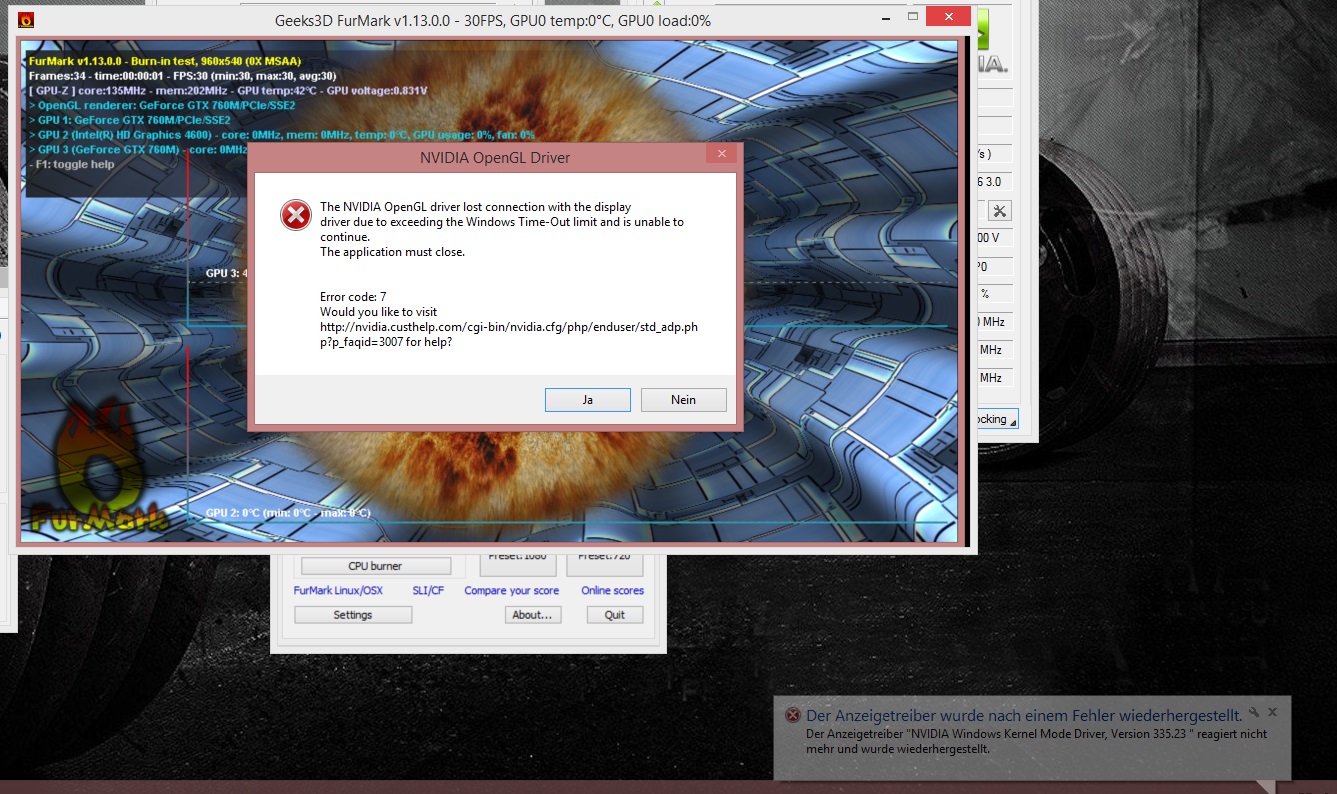
Task: Open the SLI/CF link
Action: [x=428, y=590]
